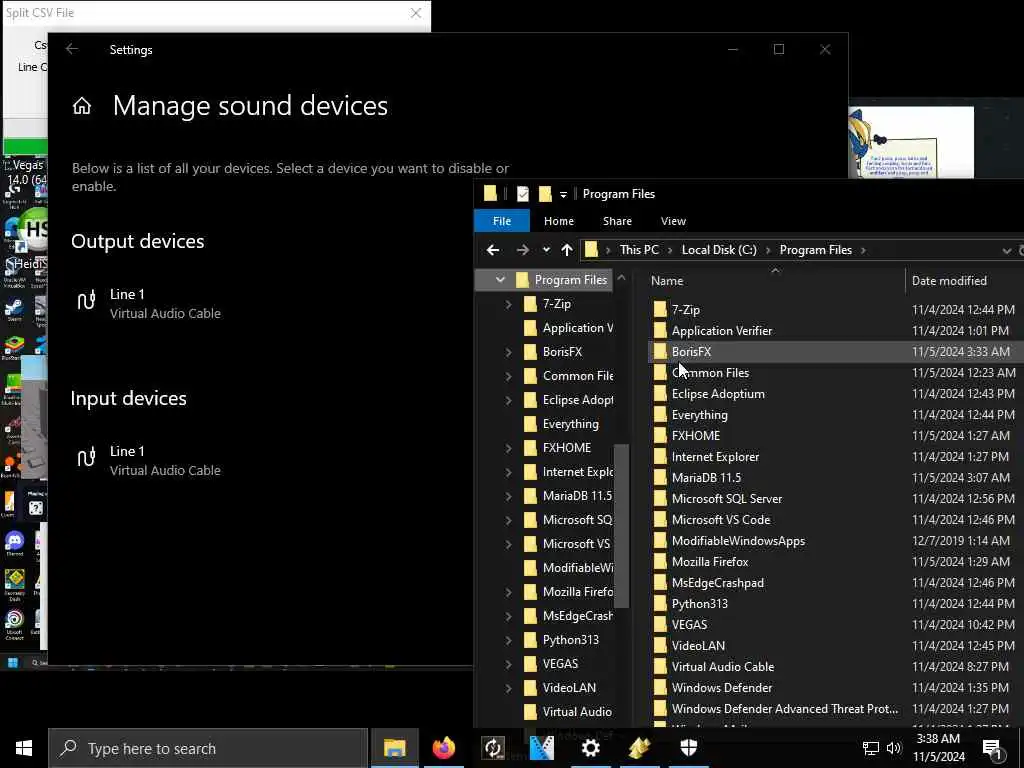The image size is (1024, 768).
Task: Click This PC in the address bar
Action: (x=639, y=250)
